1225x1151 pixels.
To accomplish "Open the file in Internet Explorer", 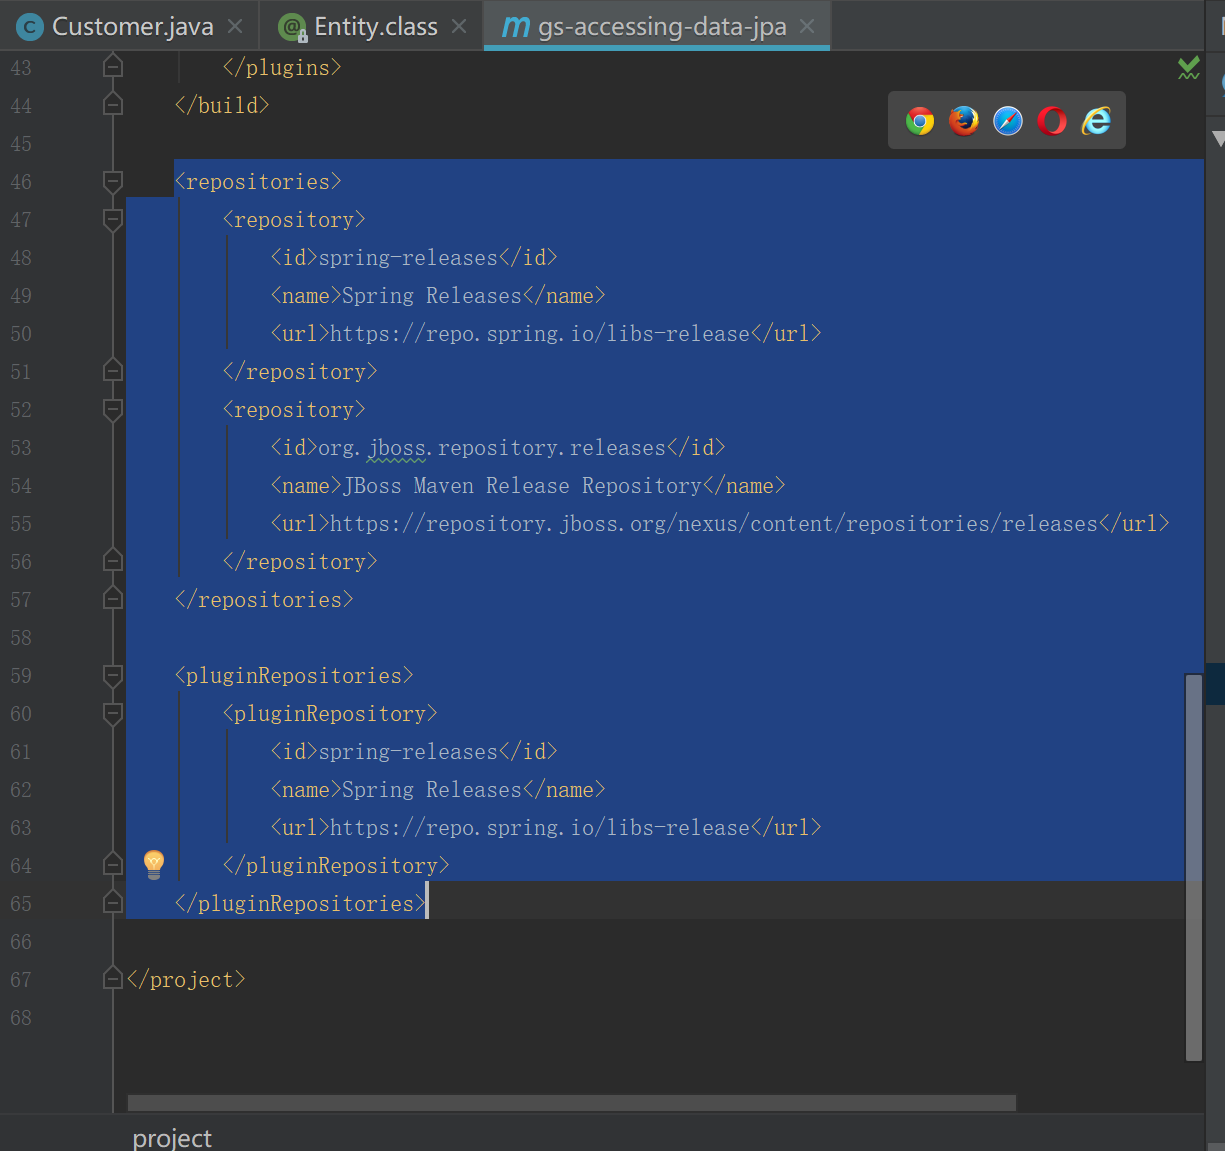I will 1096,120.
